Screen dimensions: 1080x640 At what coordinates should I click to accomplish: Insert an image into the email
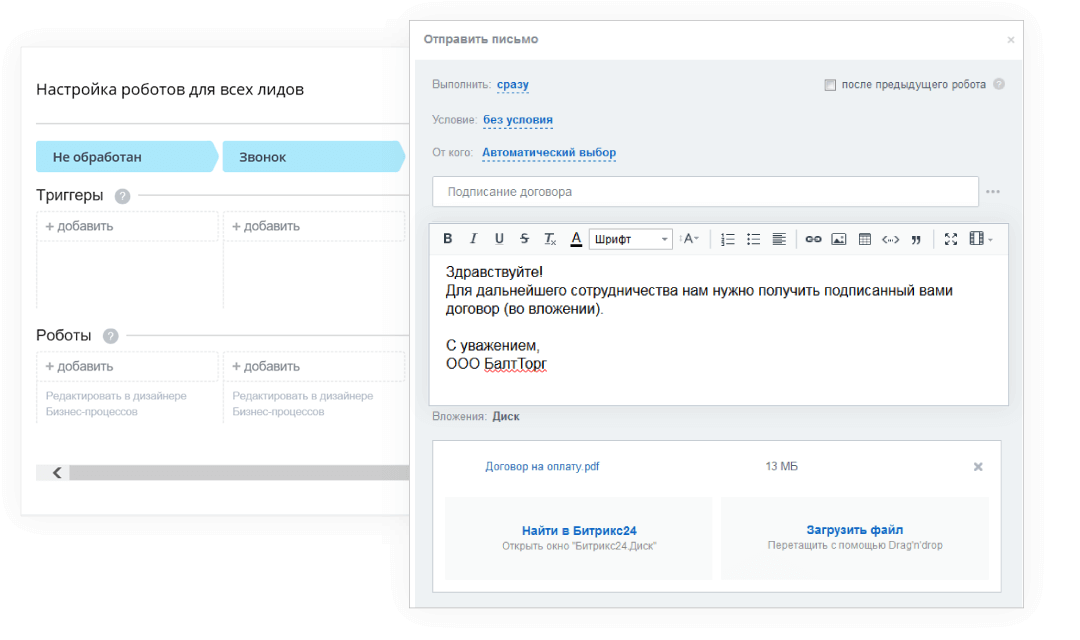838,239
